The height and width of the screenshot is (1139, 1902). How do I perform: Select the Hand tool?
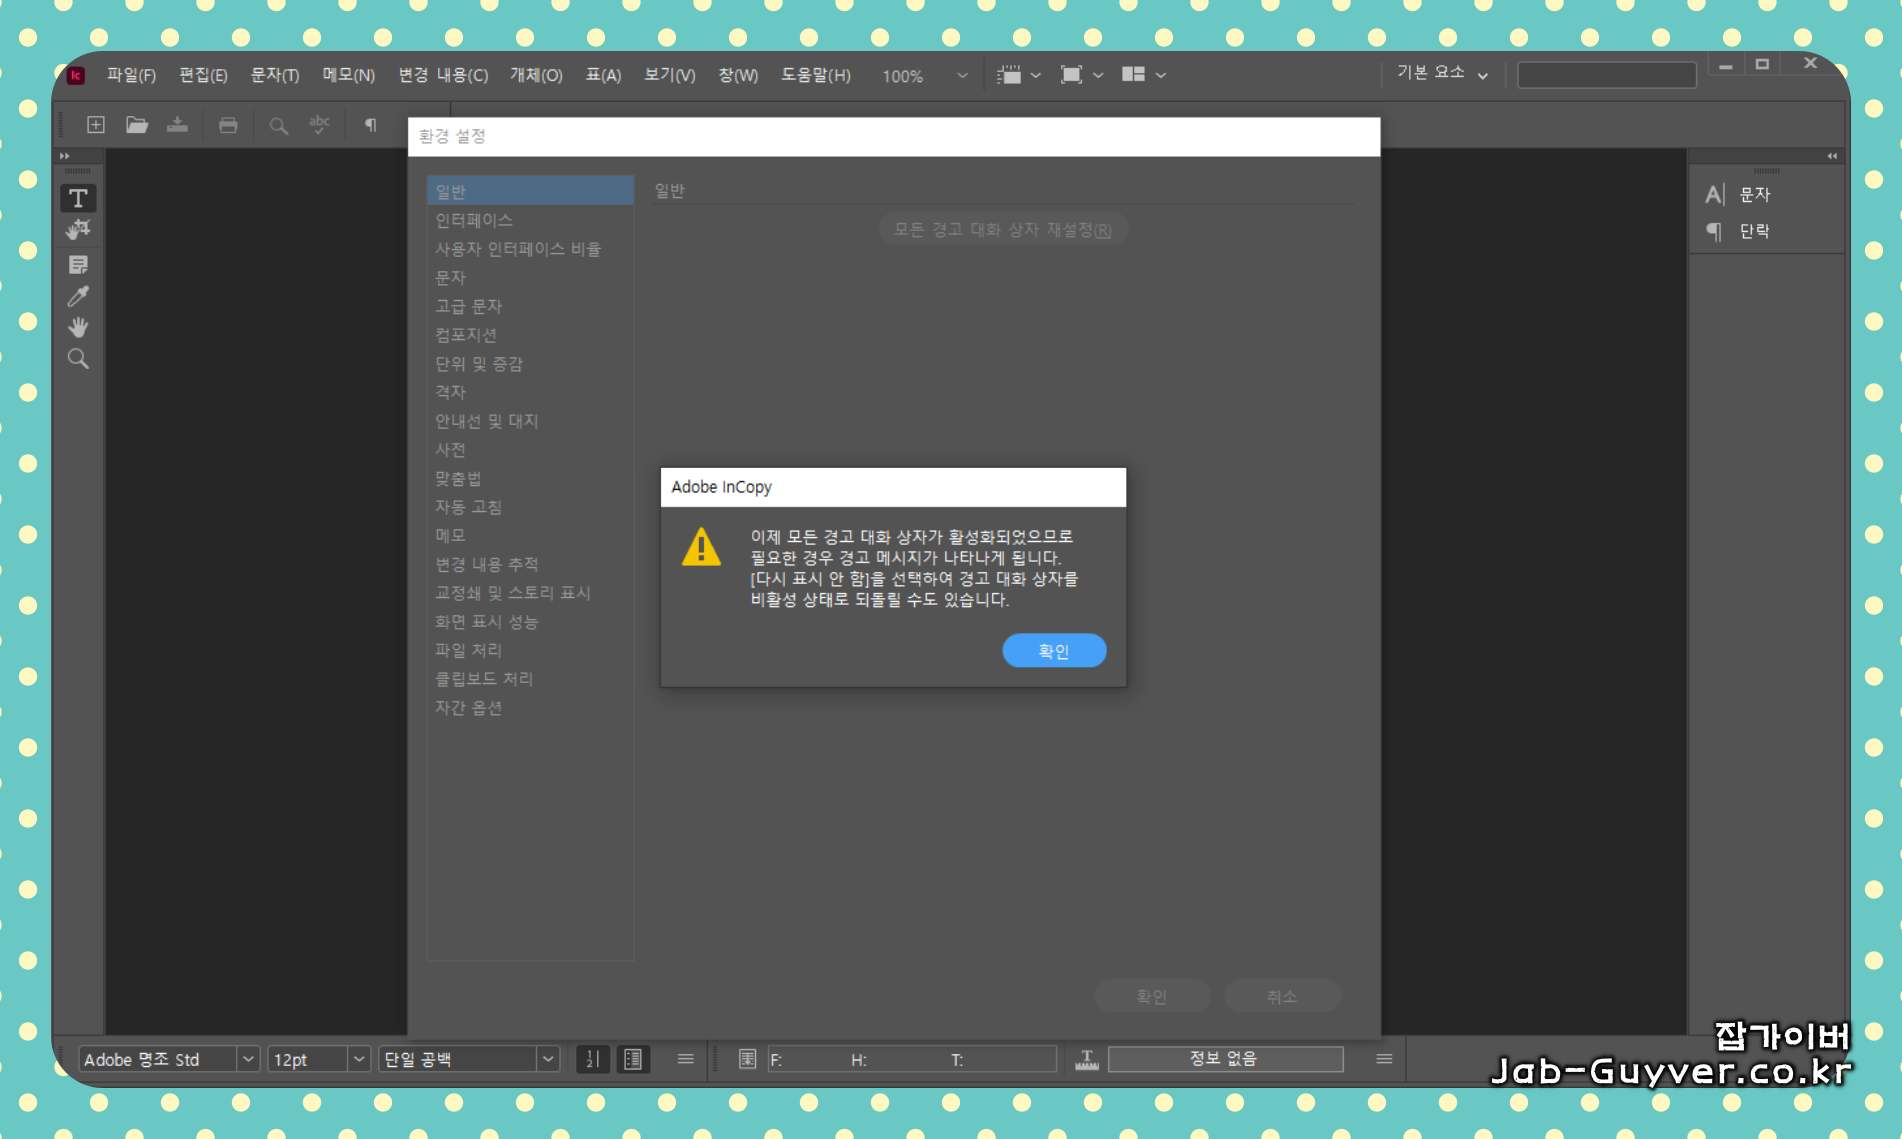[78, 327]
